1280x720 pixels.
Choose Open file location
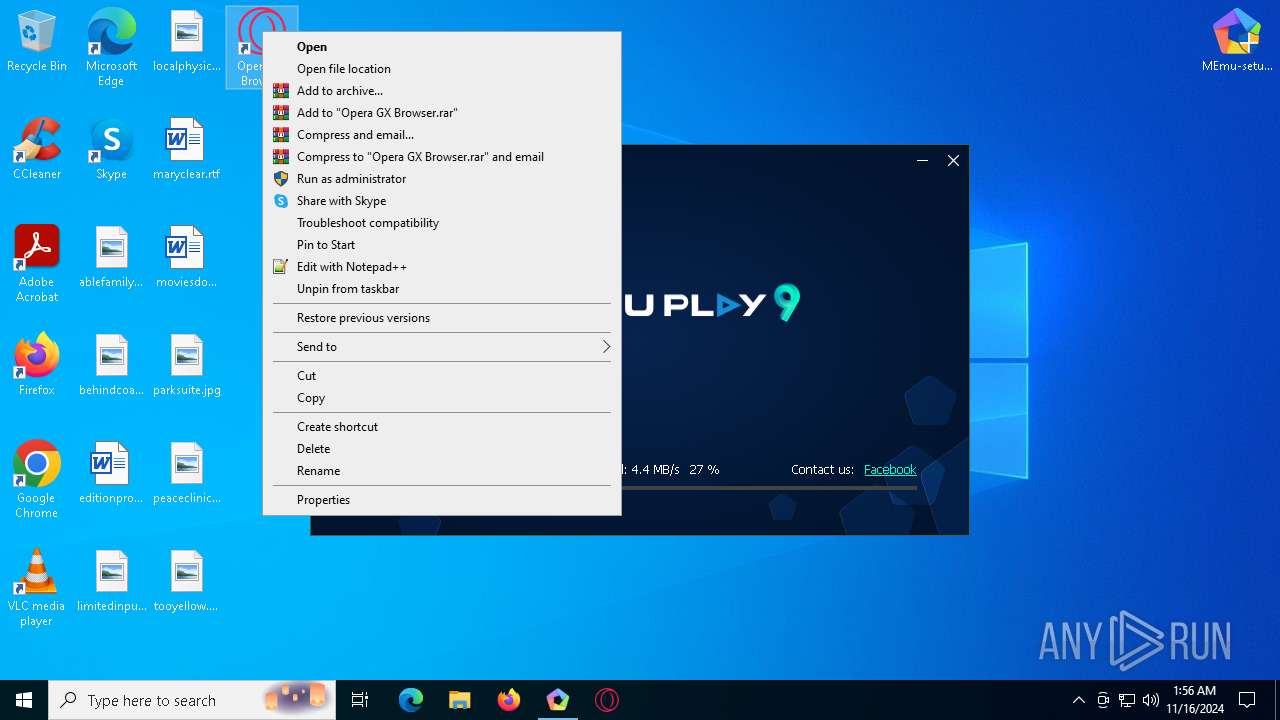tap(441, 69)
